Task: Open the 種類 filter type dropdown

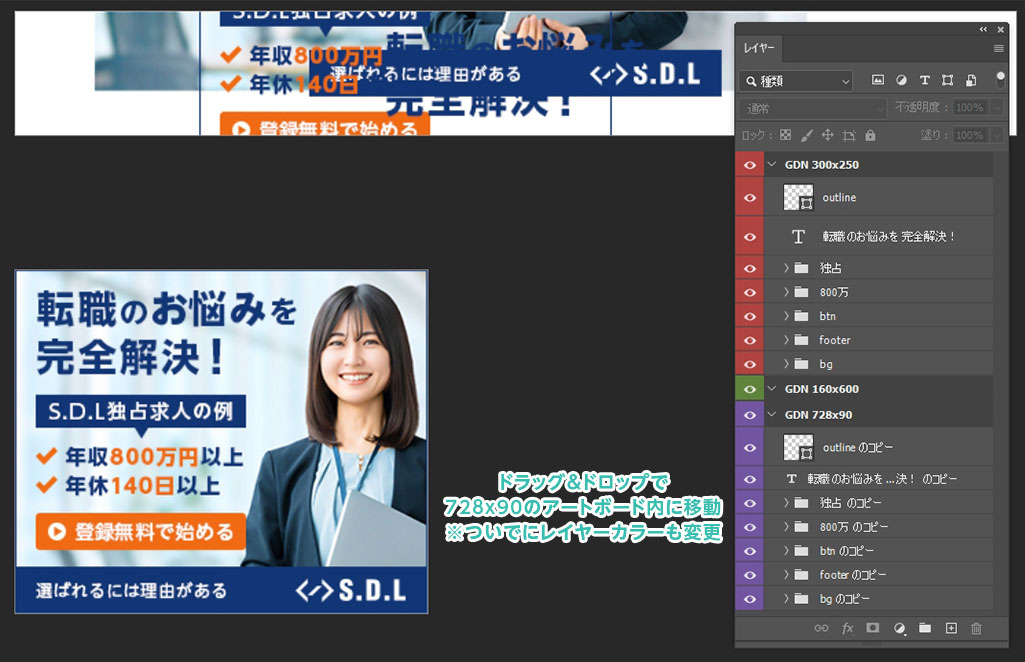Action: point(797,80)
